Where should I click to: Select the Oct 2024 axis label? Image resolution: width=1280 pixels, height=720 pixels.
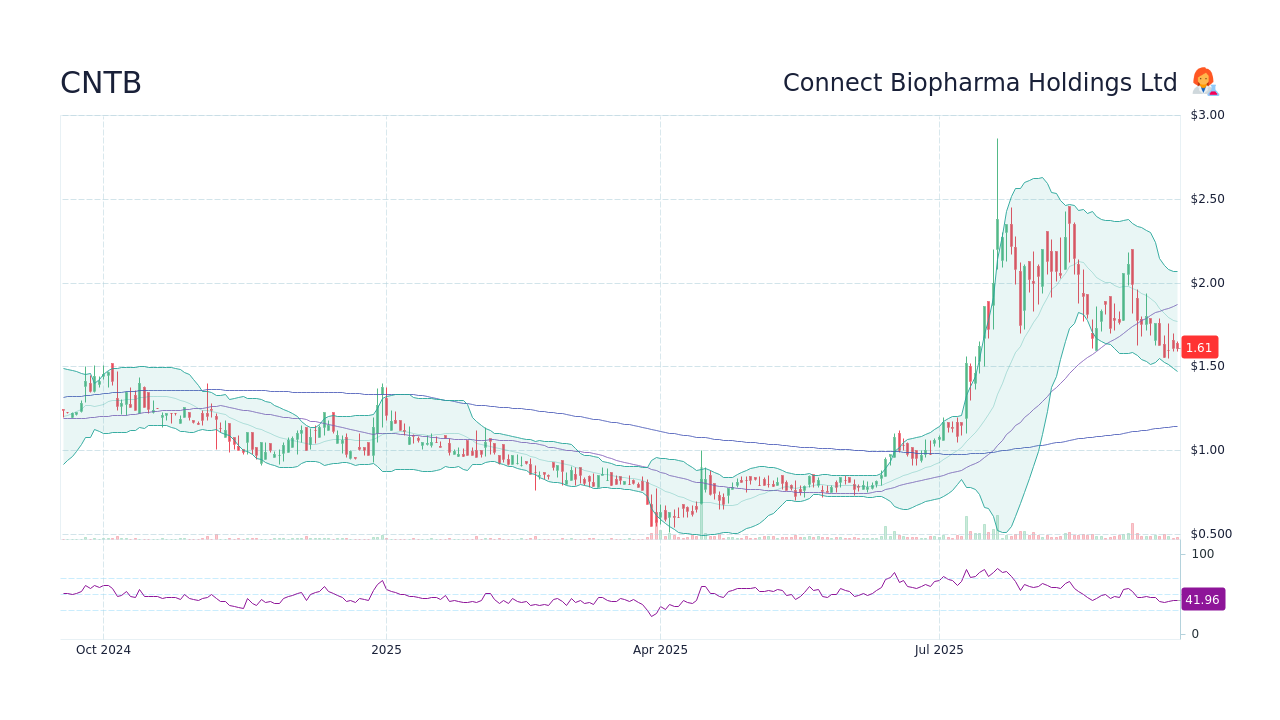pos(104,649)
